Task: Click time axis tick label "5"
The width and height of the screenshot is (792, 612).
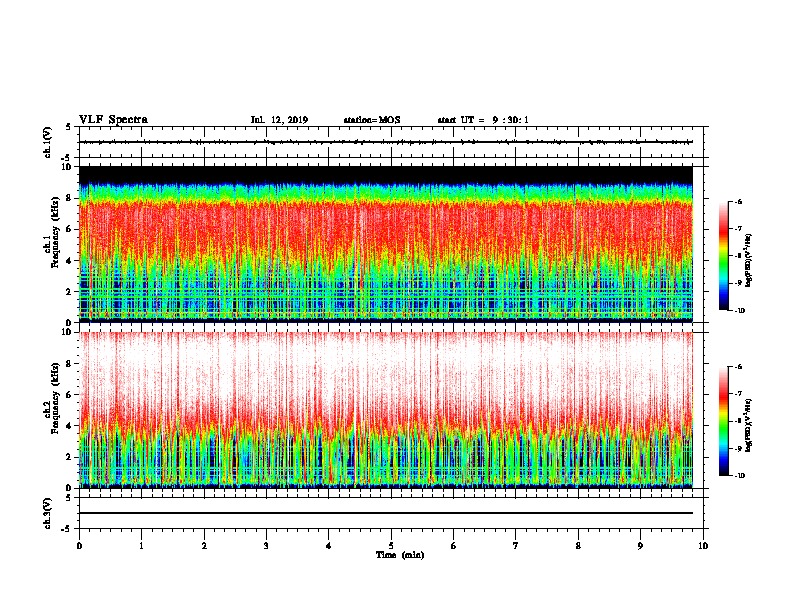Action: click(x=391, y=546)
